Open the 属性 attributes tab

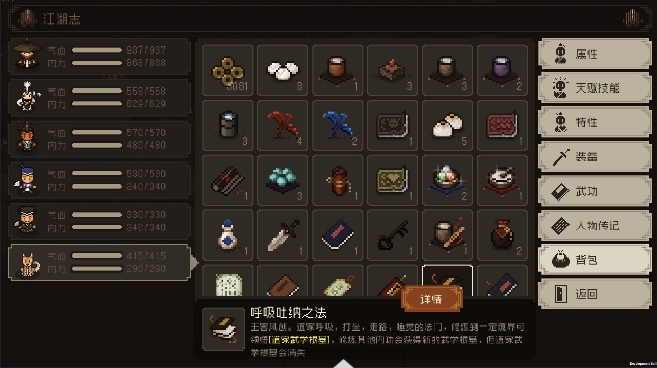pos(595,54)
